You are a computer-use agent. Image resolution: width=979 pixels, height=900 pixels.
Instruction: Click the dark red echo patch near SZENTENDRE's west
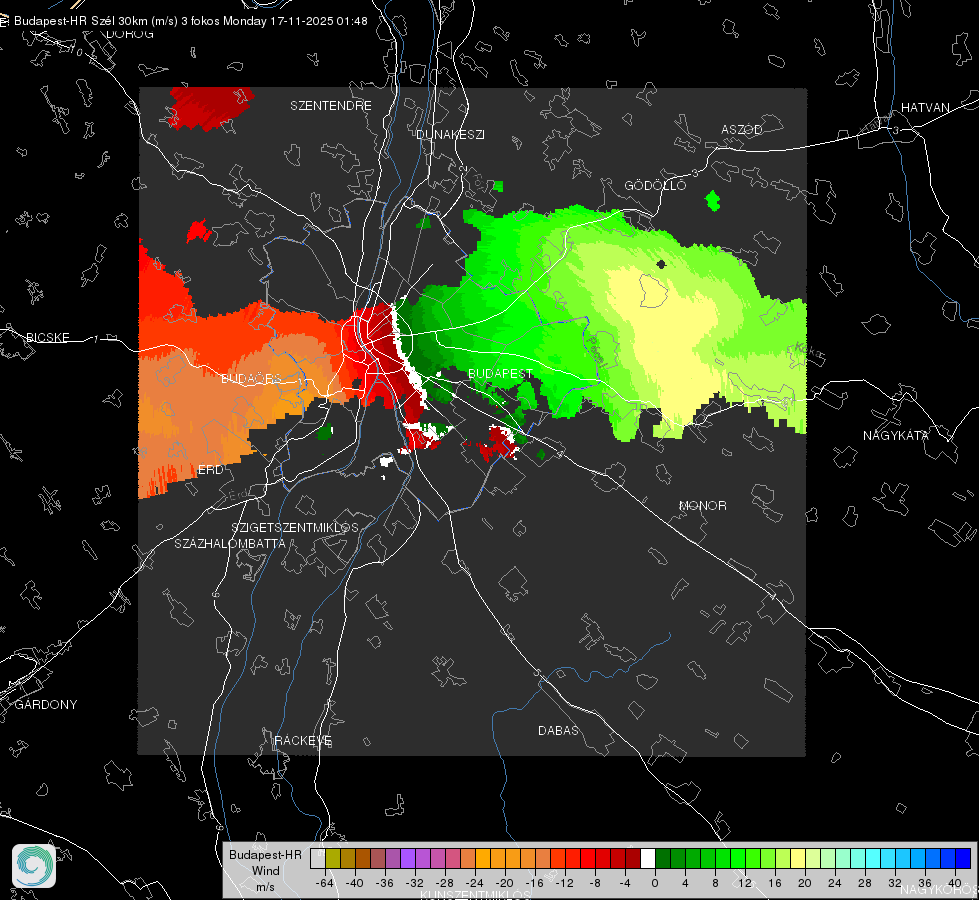coord(210,107)
